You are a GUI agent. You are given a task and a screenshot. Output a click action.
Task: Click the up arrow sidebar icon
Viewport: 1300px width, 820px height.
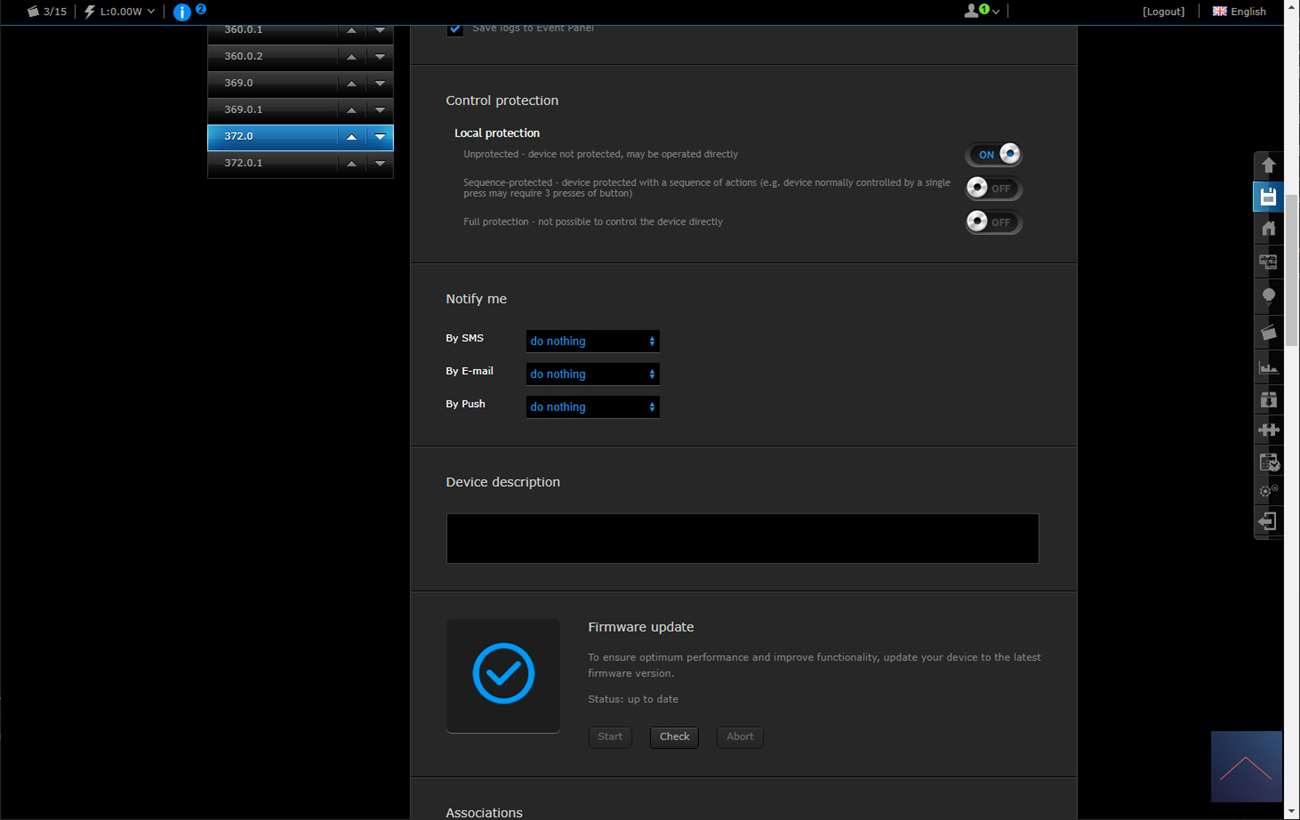(x=1268, y=165)
